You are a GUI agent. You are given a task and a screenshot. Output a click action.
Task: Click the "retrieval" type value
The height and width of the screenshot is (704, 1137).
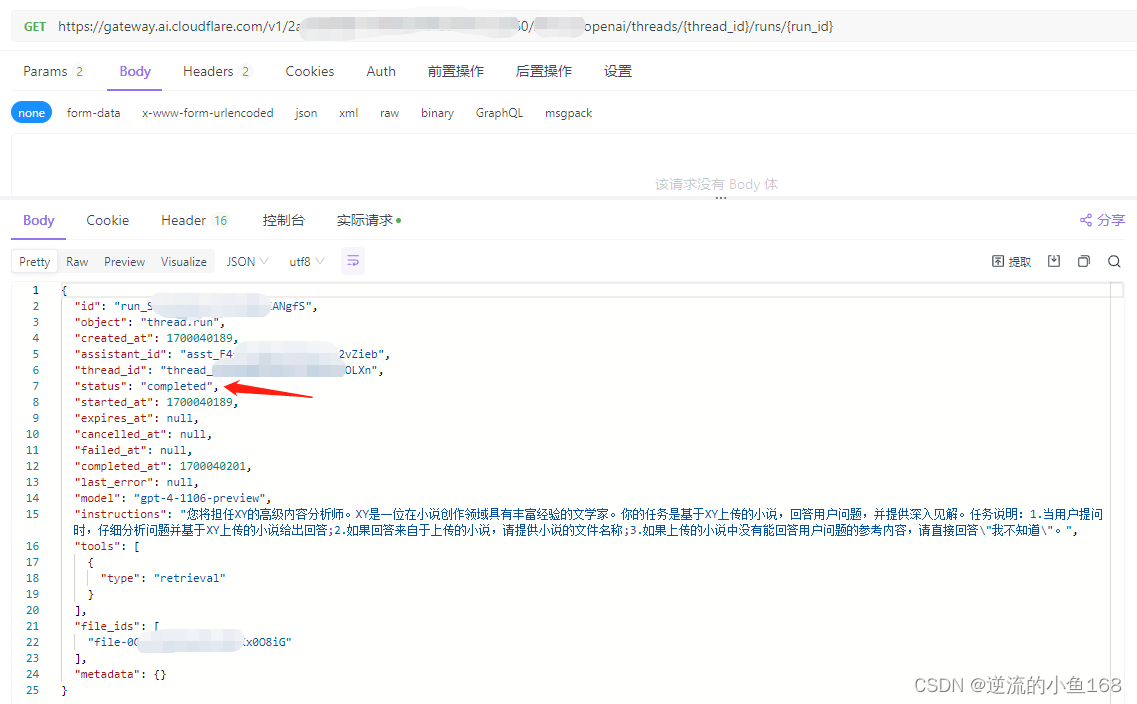[189, 578]
